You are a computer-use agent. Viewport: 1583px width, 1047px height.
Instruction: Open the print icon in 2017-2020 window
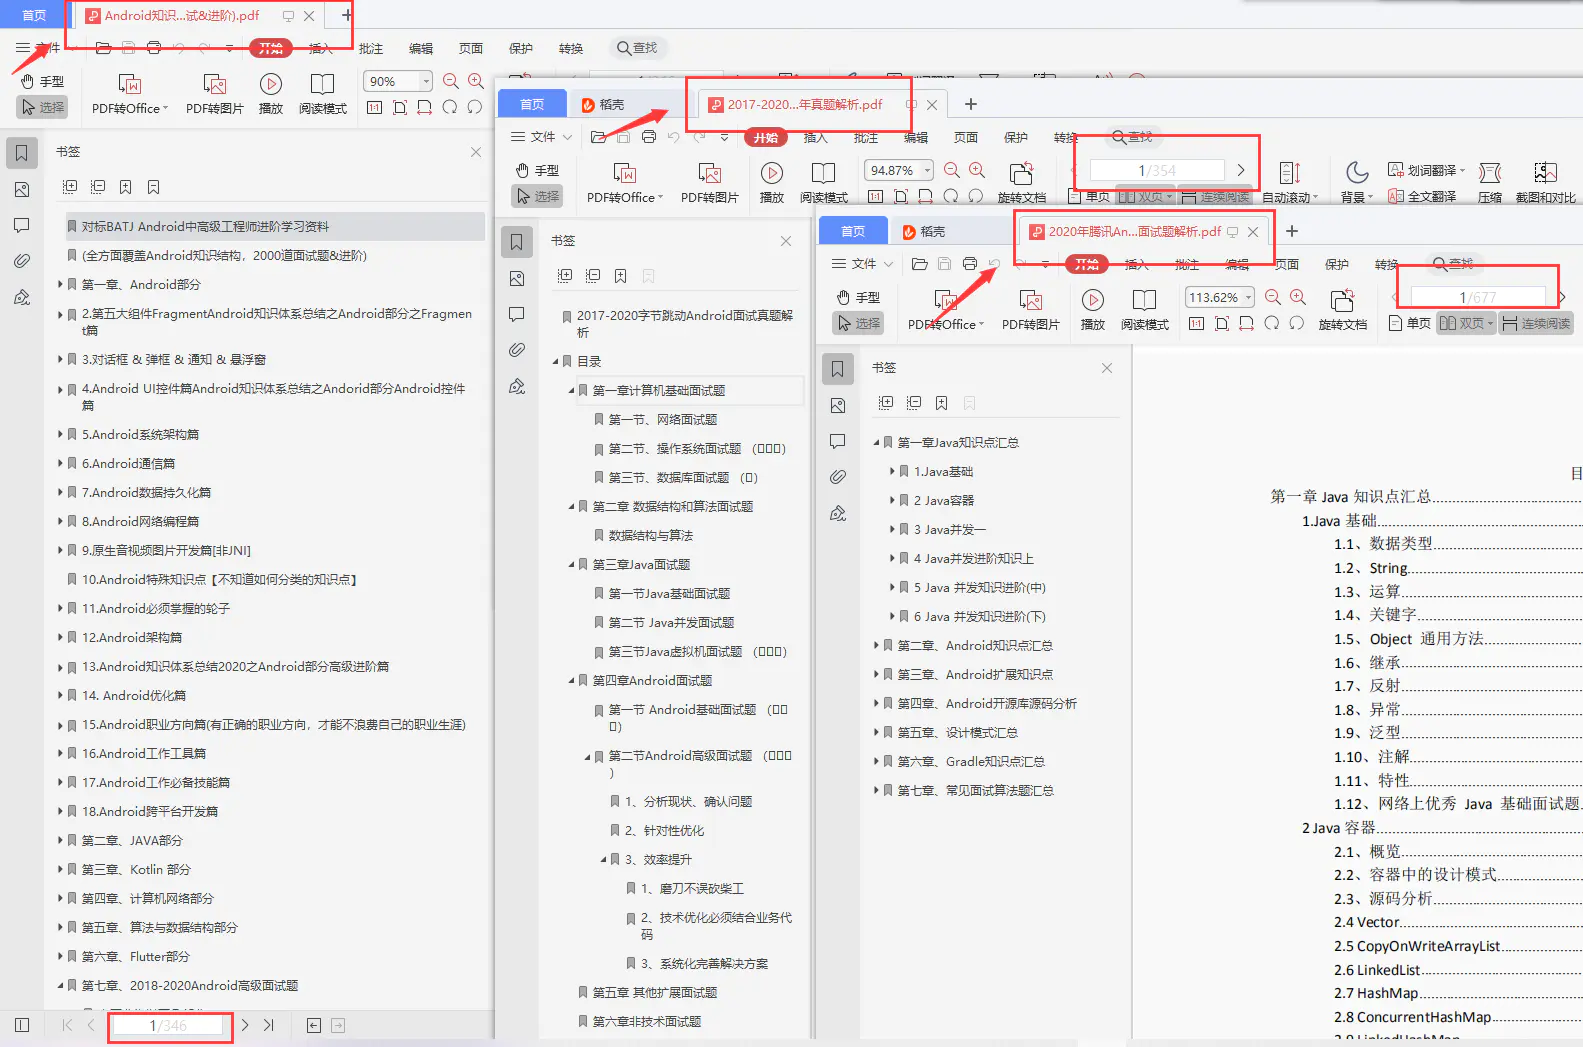click(649, 137)
